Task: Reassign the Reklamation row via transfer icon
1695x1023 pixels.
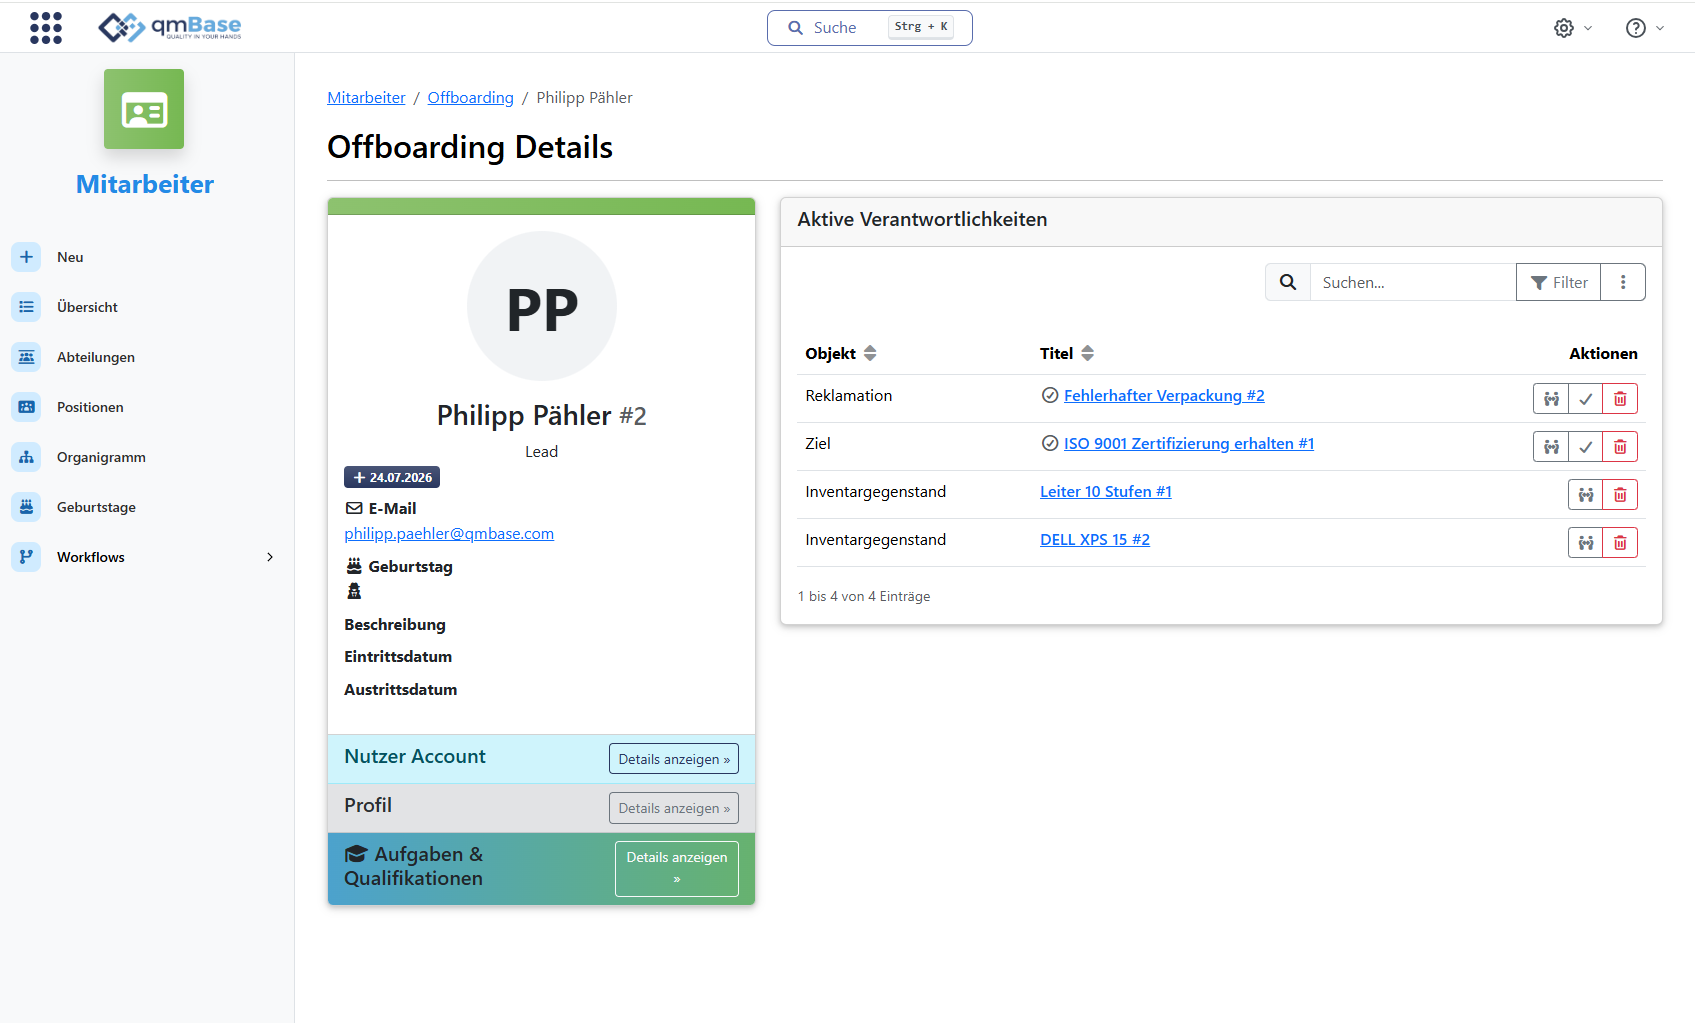Action: click(x=1551, y=399)
